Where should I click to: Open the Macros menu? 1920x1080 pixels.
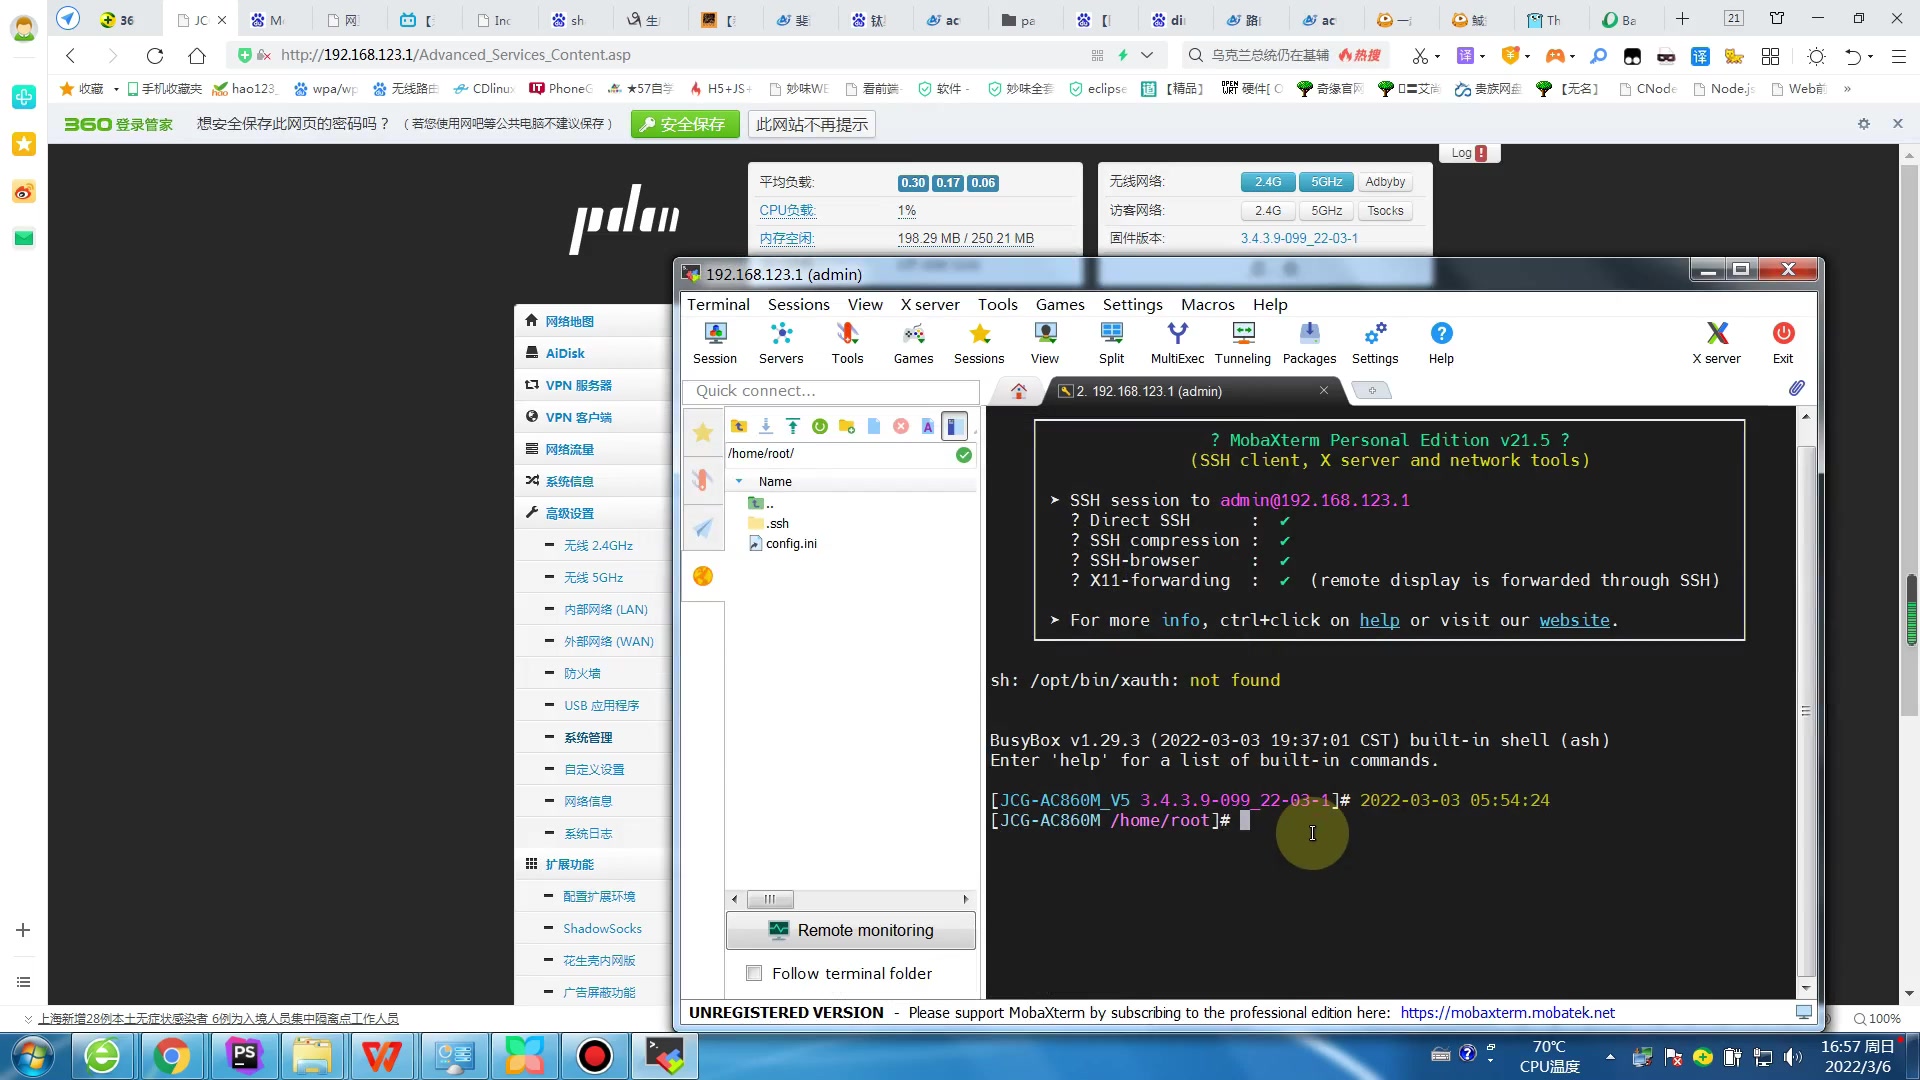point(1207,305)
